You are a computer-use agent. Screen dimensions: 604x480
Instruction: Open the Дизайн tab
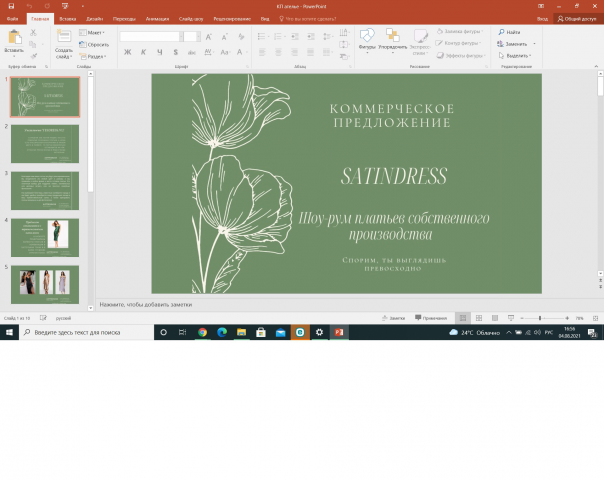point(94,18)
